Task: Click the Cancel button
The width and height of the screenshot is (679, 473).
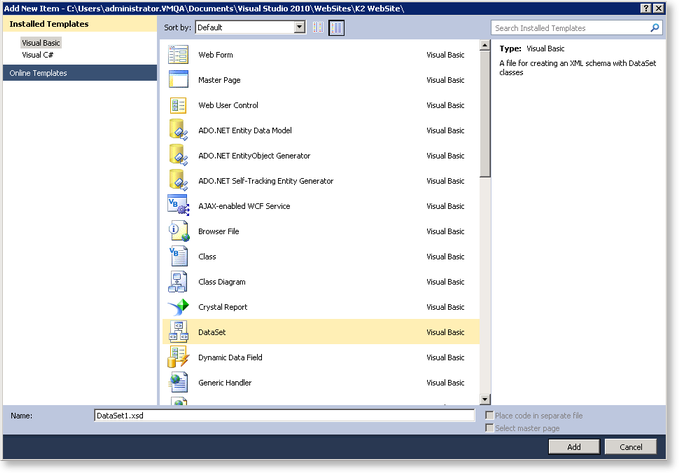Action: [630, 447]
